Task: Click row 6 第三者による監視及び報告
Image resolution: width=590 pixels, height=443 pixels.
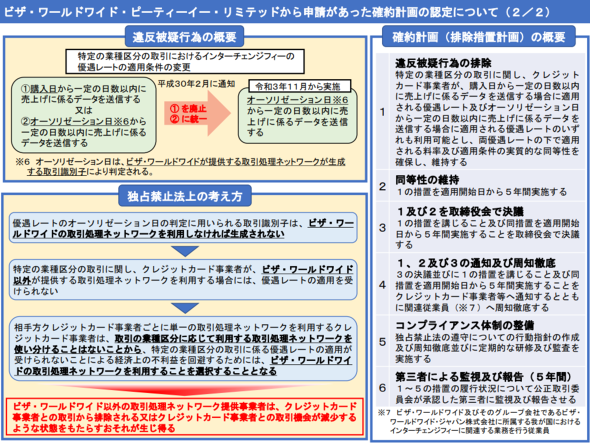Action: point(480,387)
